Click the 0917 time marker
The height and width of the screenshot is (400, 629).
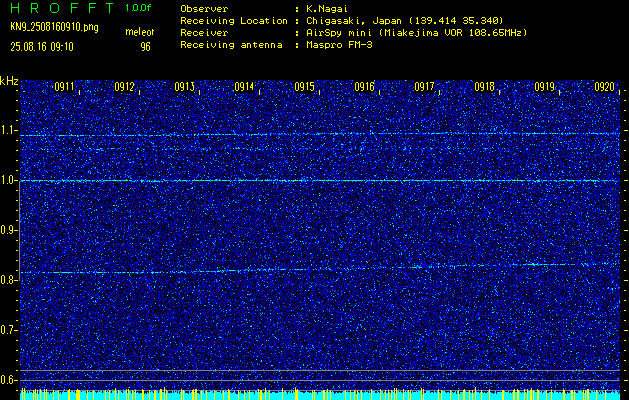pos(424,87)
